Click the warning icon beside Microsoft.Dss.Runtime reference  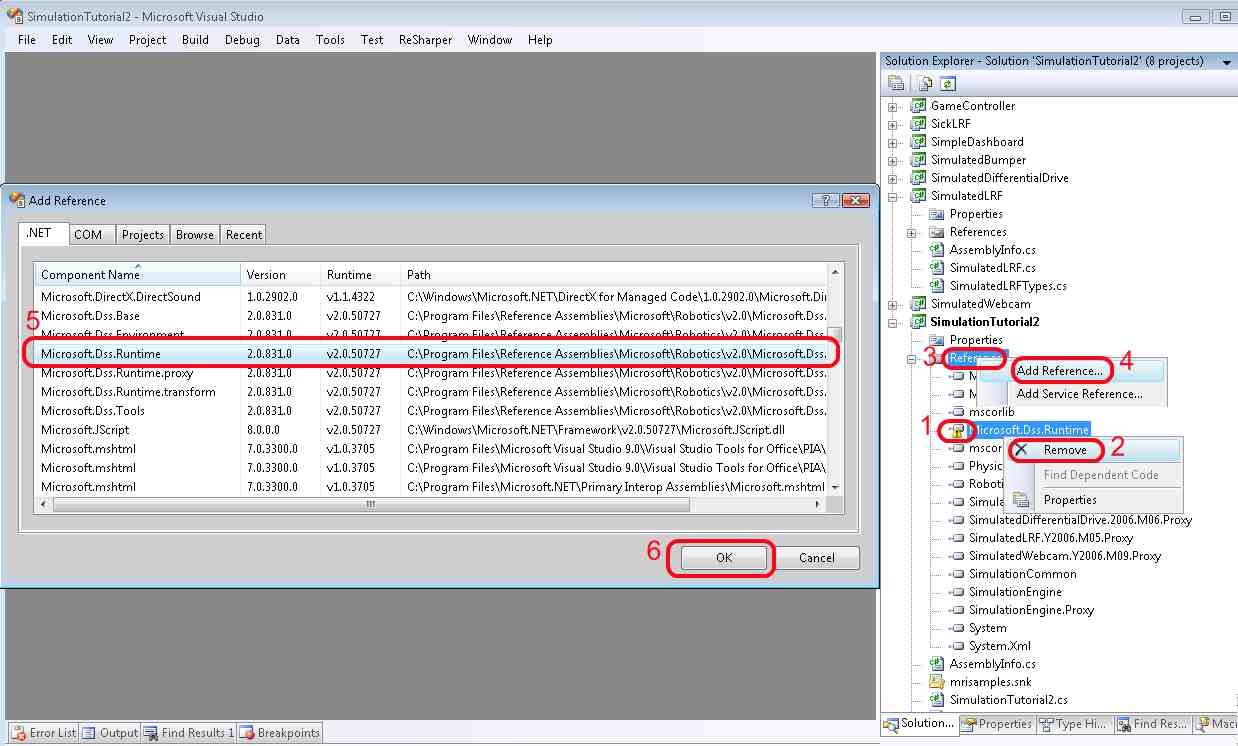point(958,431)
